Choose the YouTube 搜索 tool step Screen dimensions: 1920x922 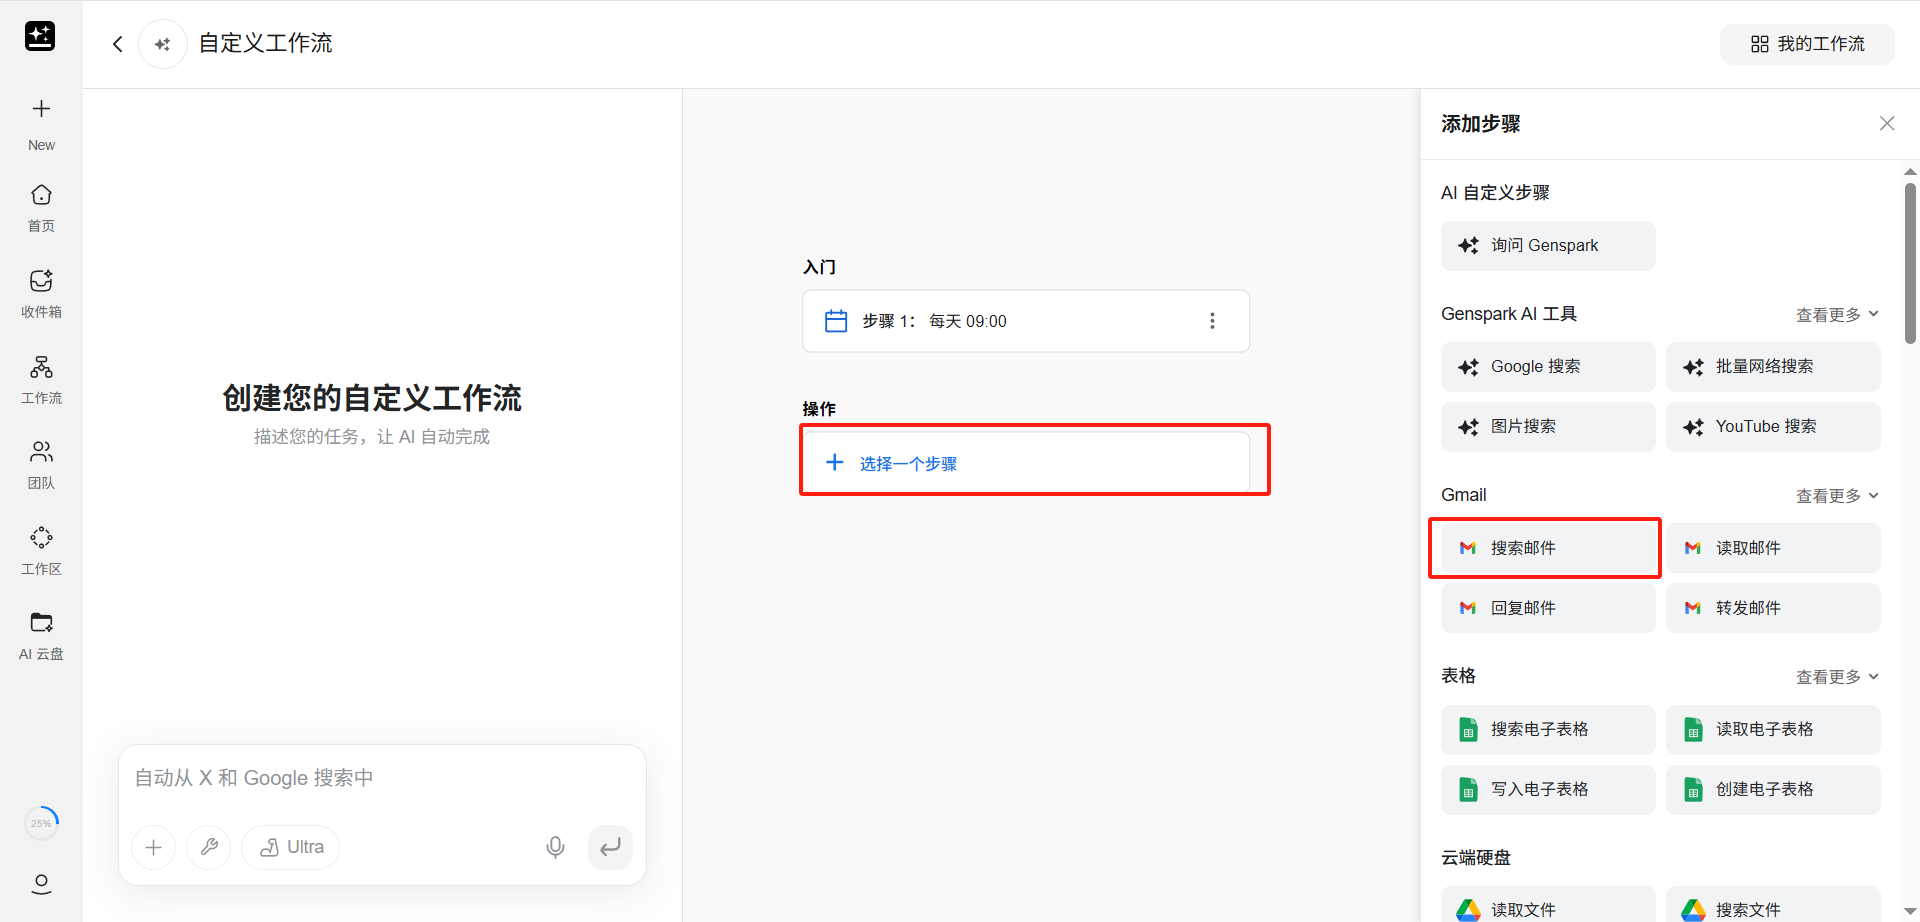pyautogui.click(x=1772, y=427)
